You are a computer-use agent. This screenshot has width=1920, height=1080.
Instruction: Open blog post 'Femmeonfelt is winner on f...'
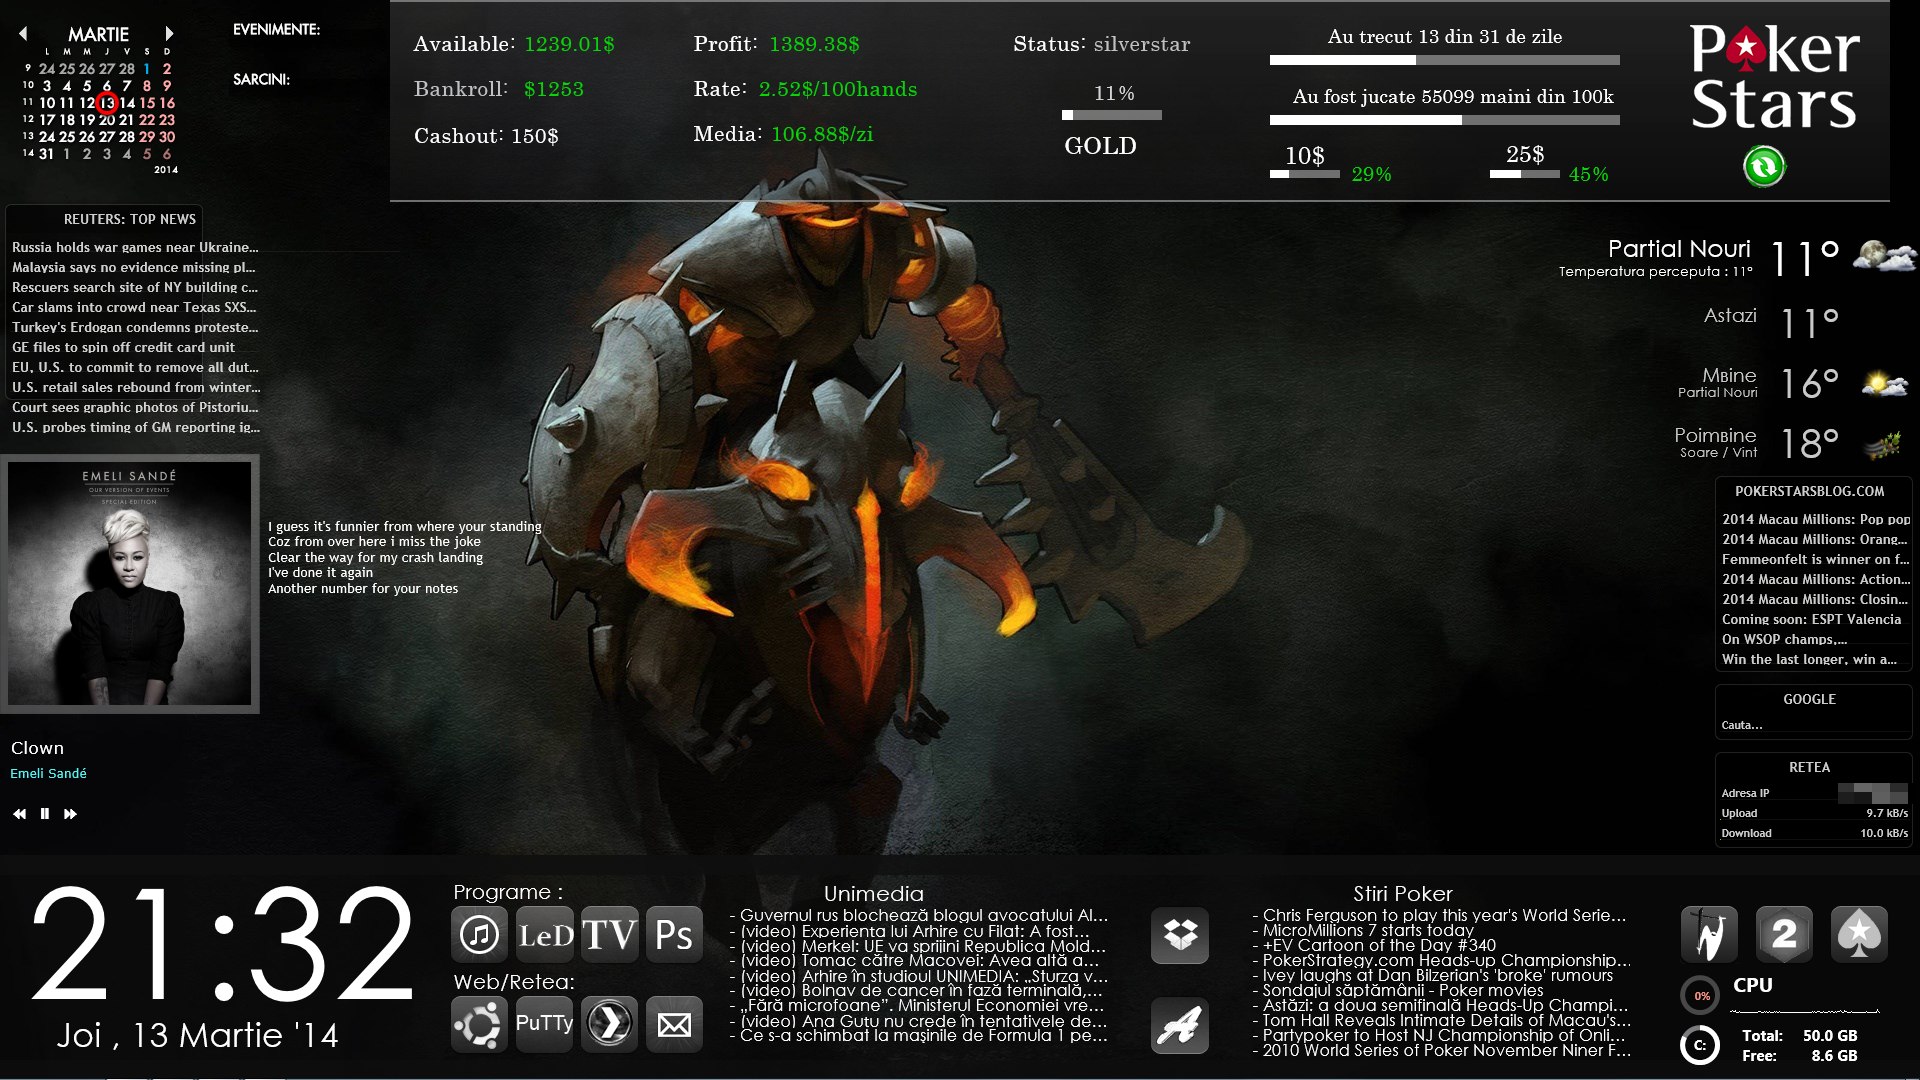coord(1815,559)
